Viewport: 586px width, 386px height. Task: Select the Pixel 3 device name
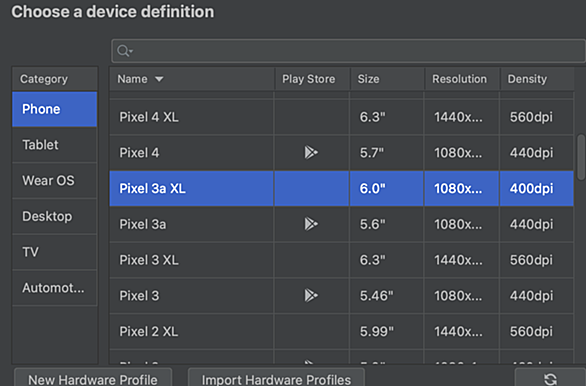[139, 296]
